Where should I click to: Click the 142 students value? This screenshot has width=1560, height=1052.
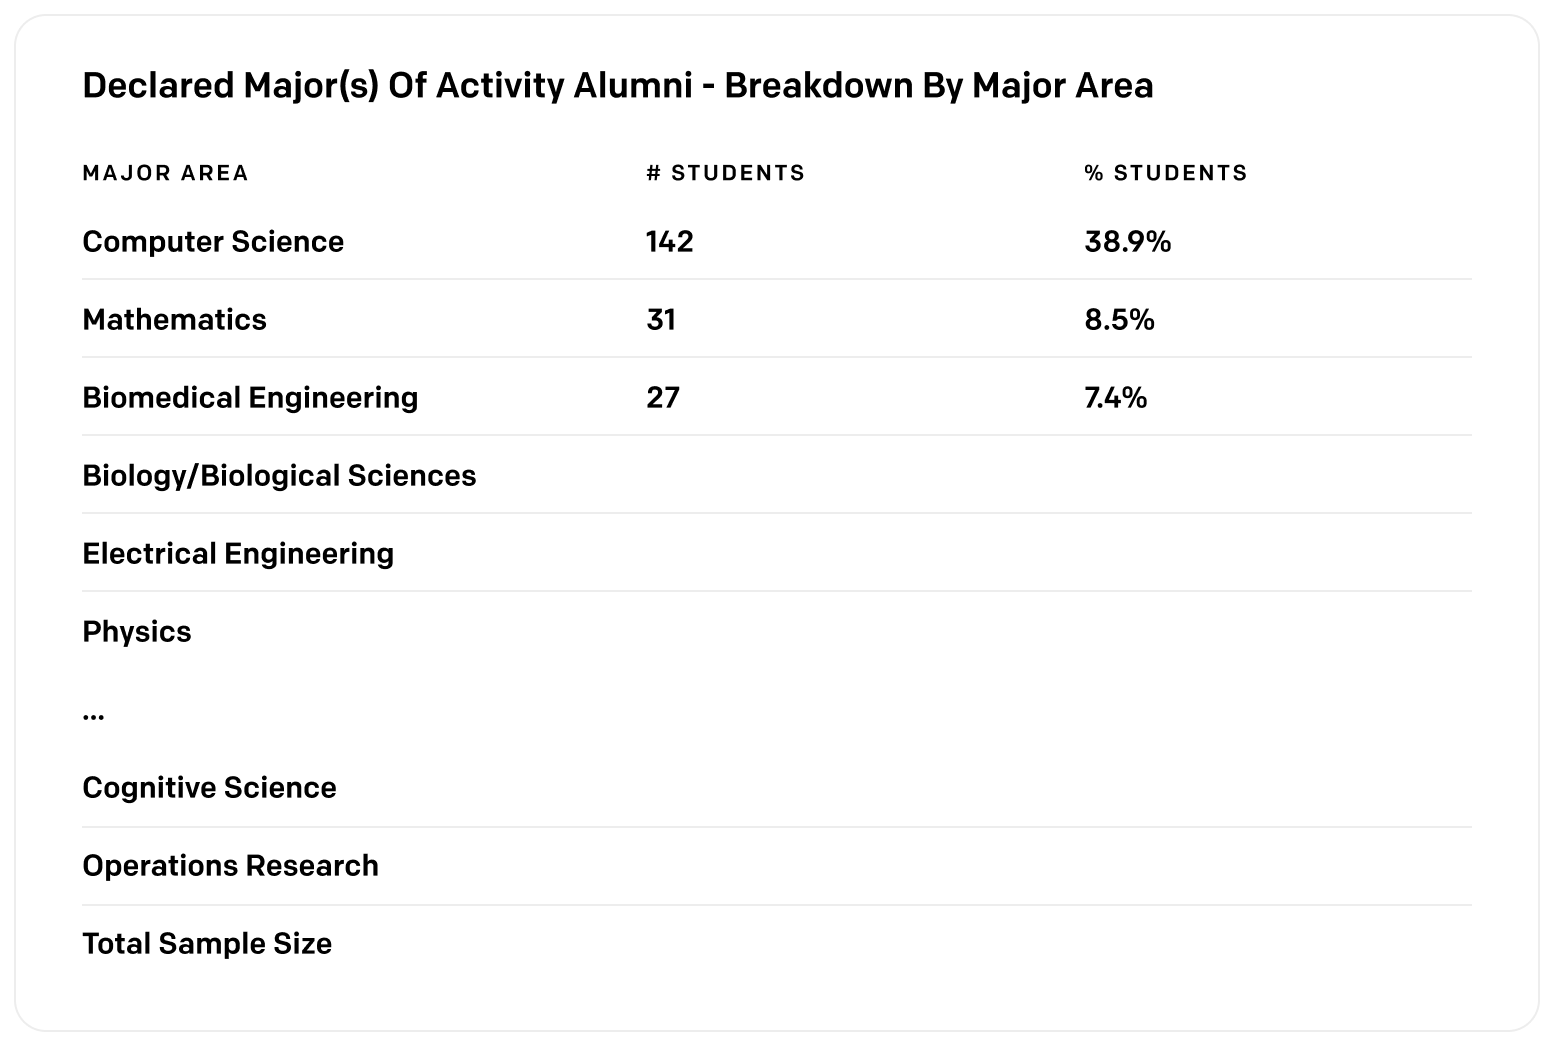[669, 242]
